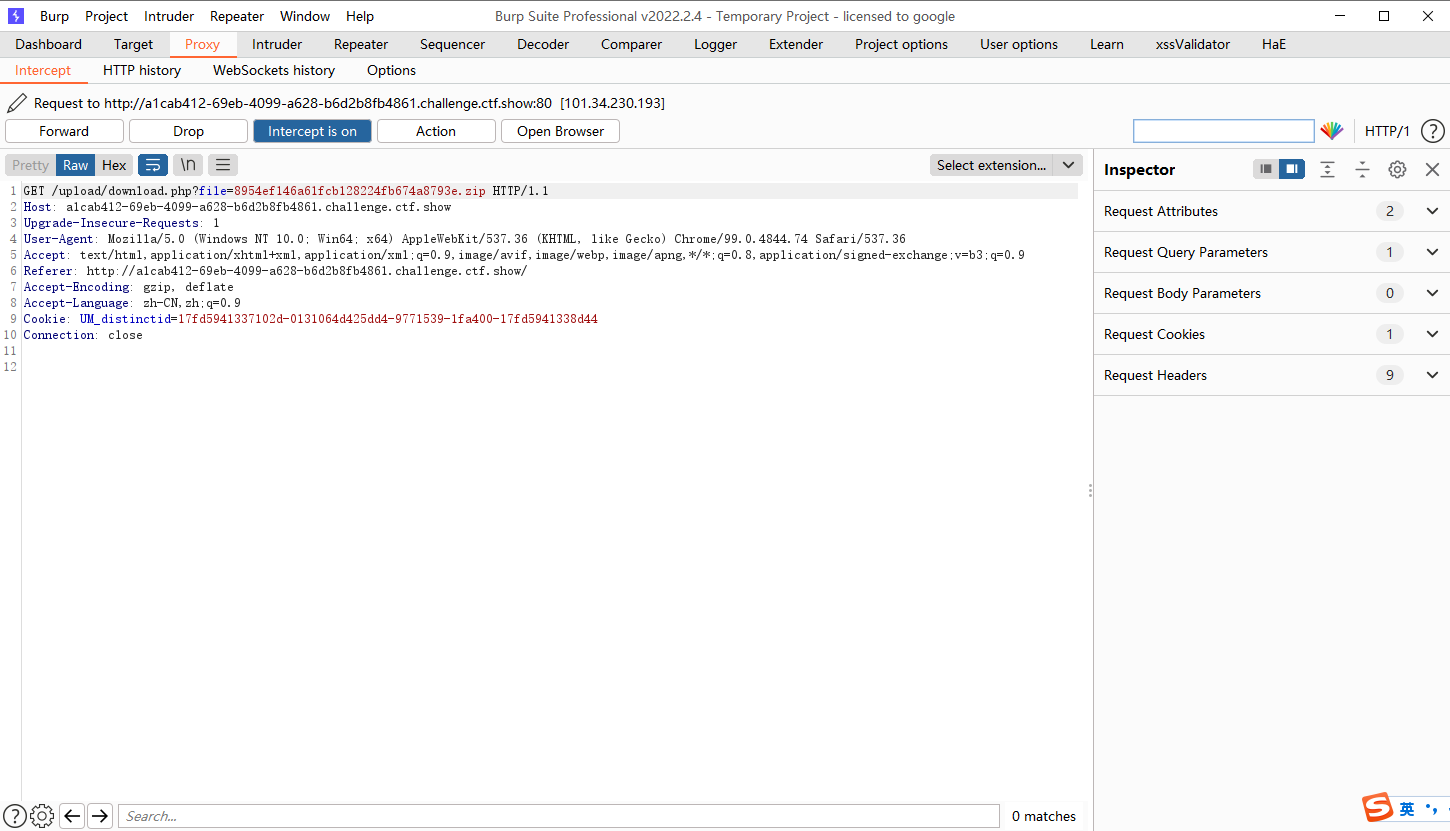Open the Window menu
Viewport: 1450px width, 831px height.
point(305,16)
